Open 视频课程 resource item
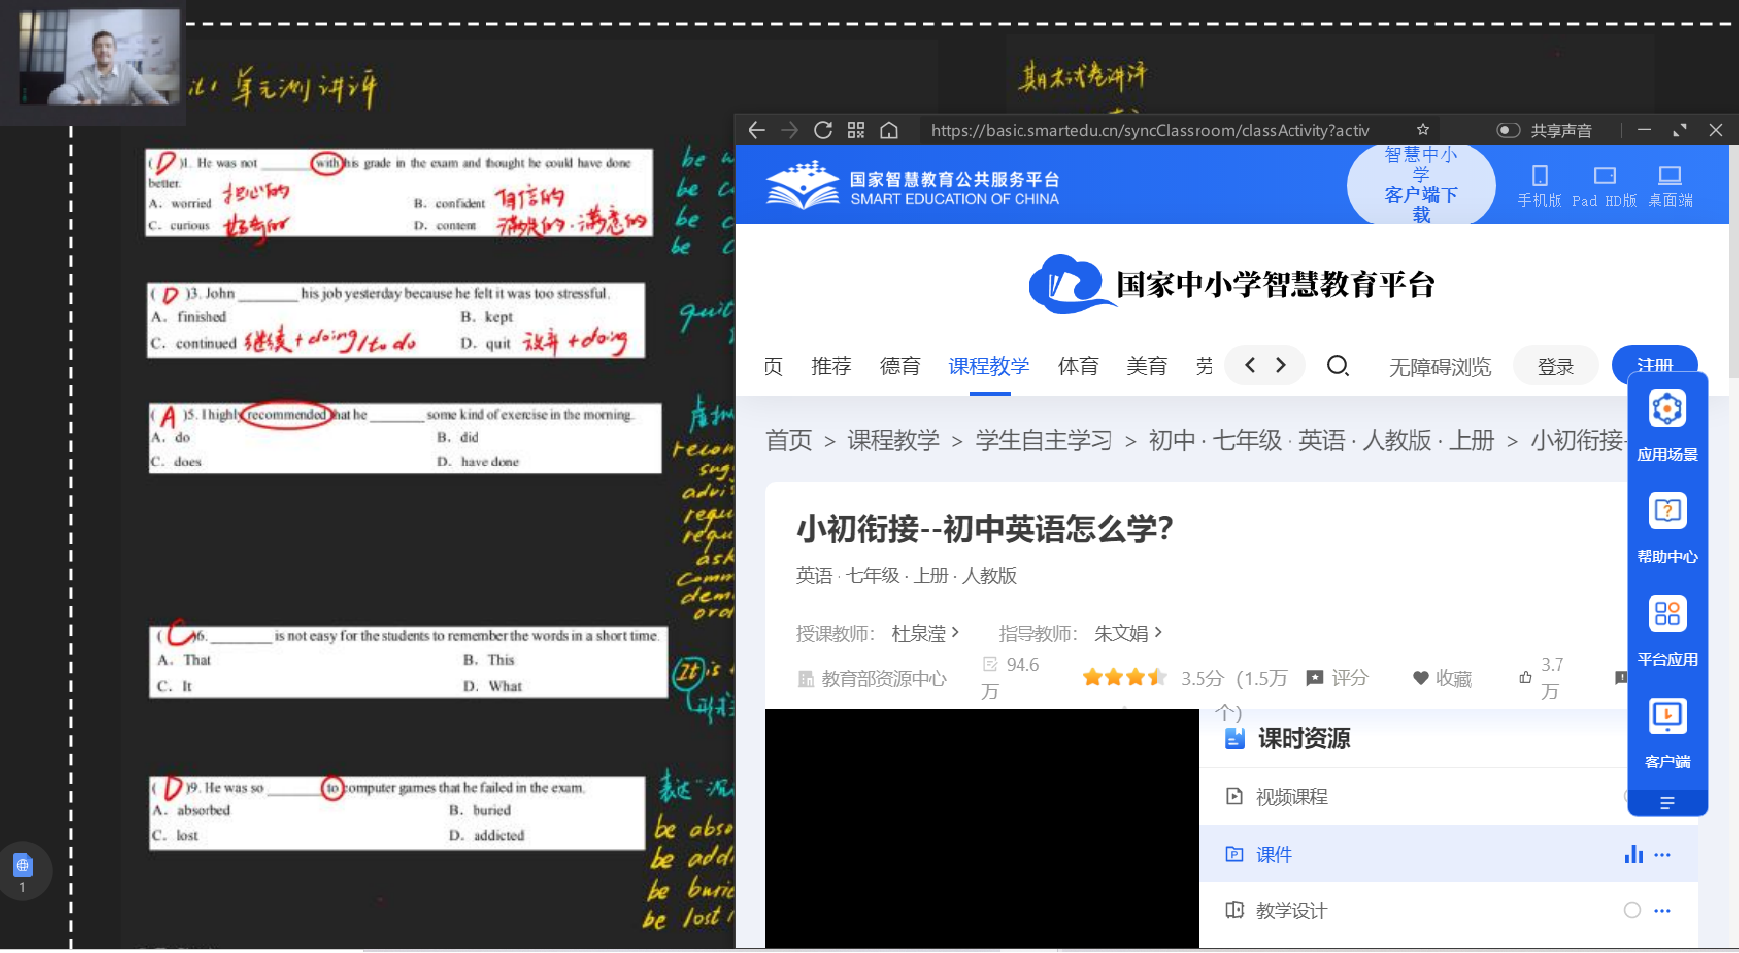1739x953 pixels. [x=1291, y=797]
